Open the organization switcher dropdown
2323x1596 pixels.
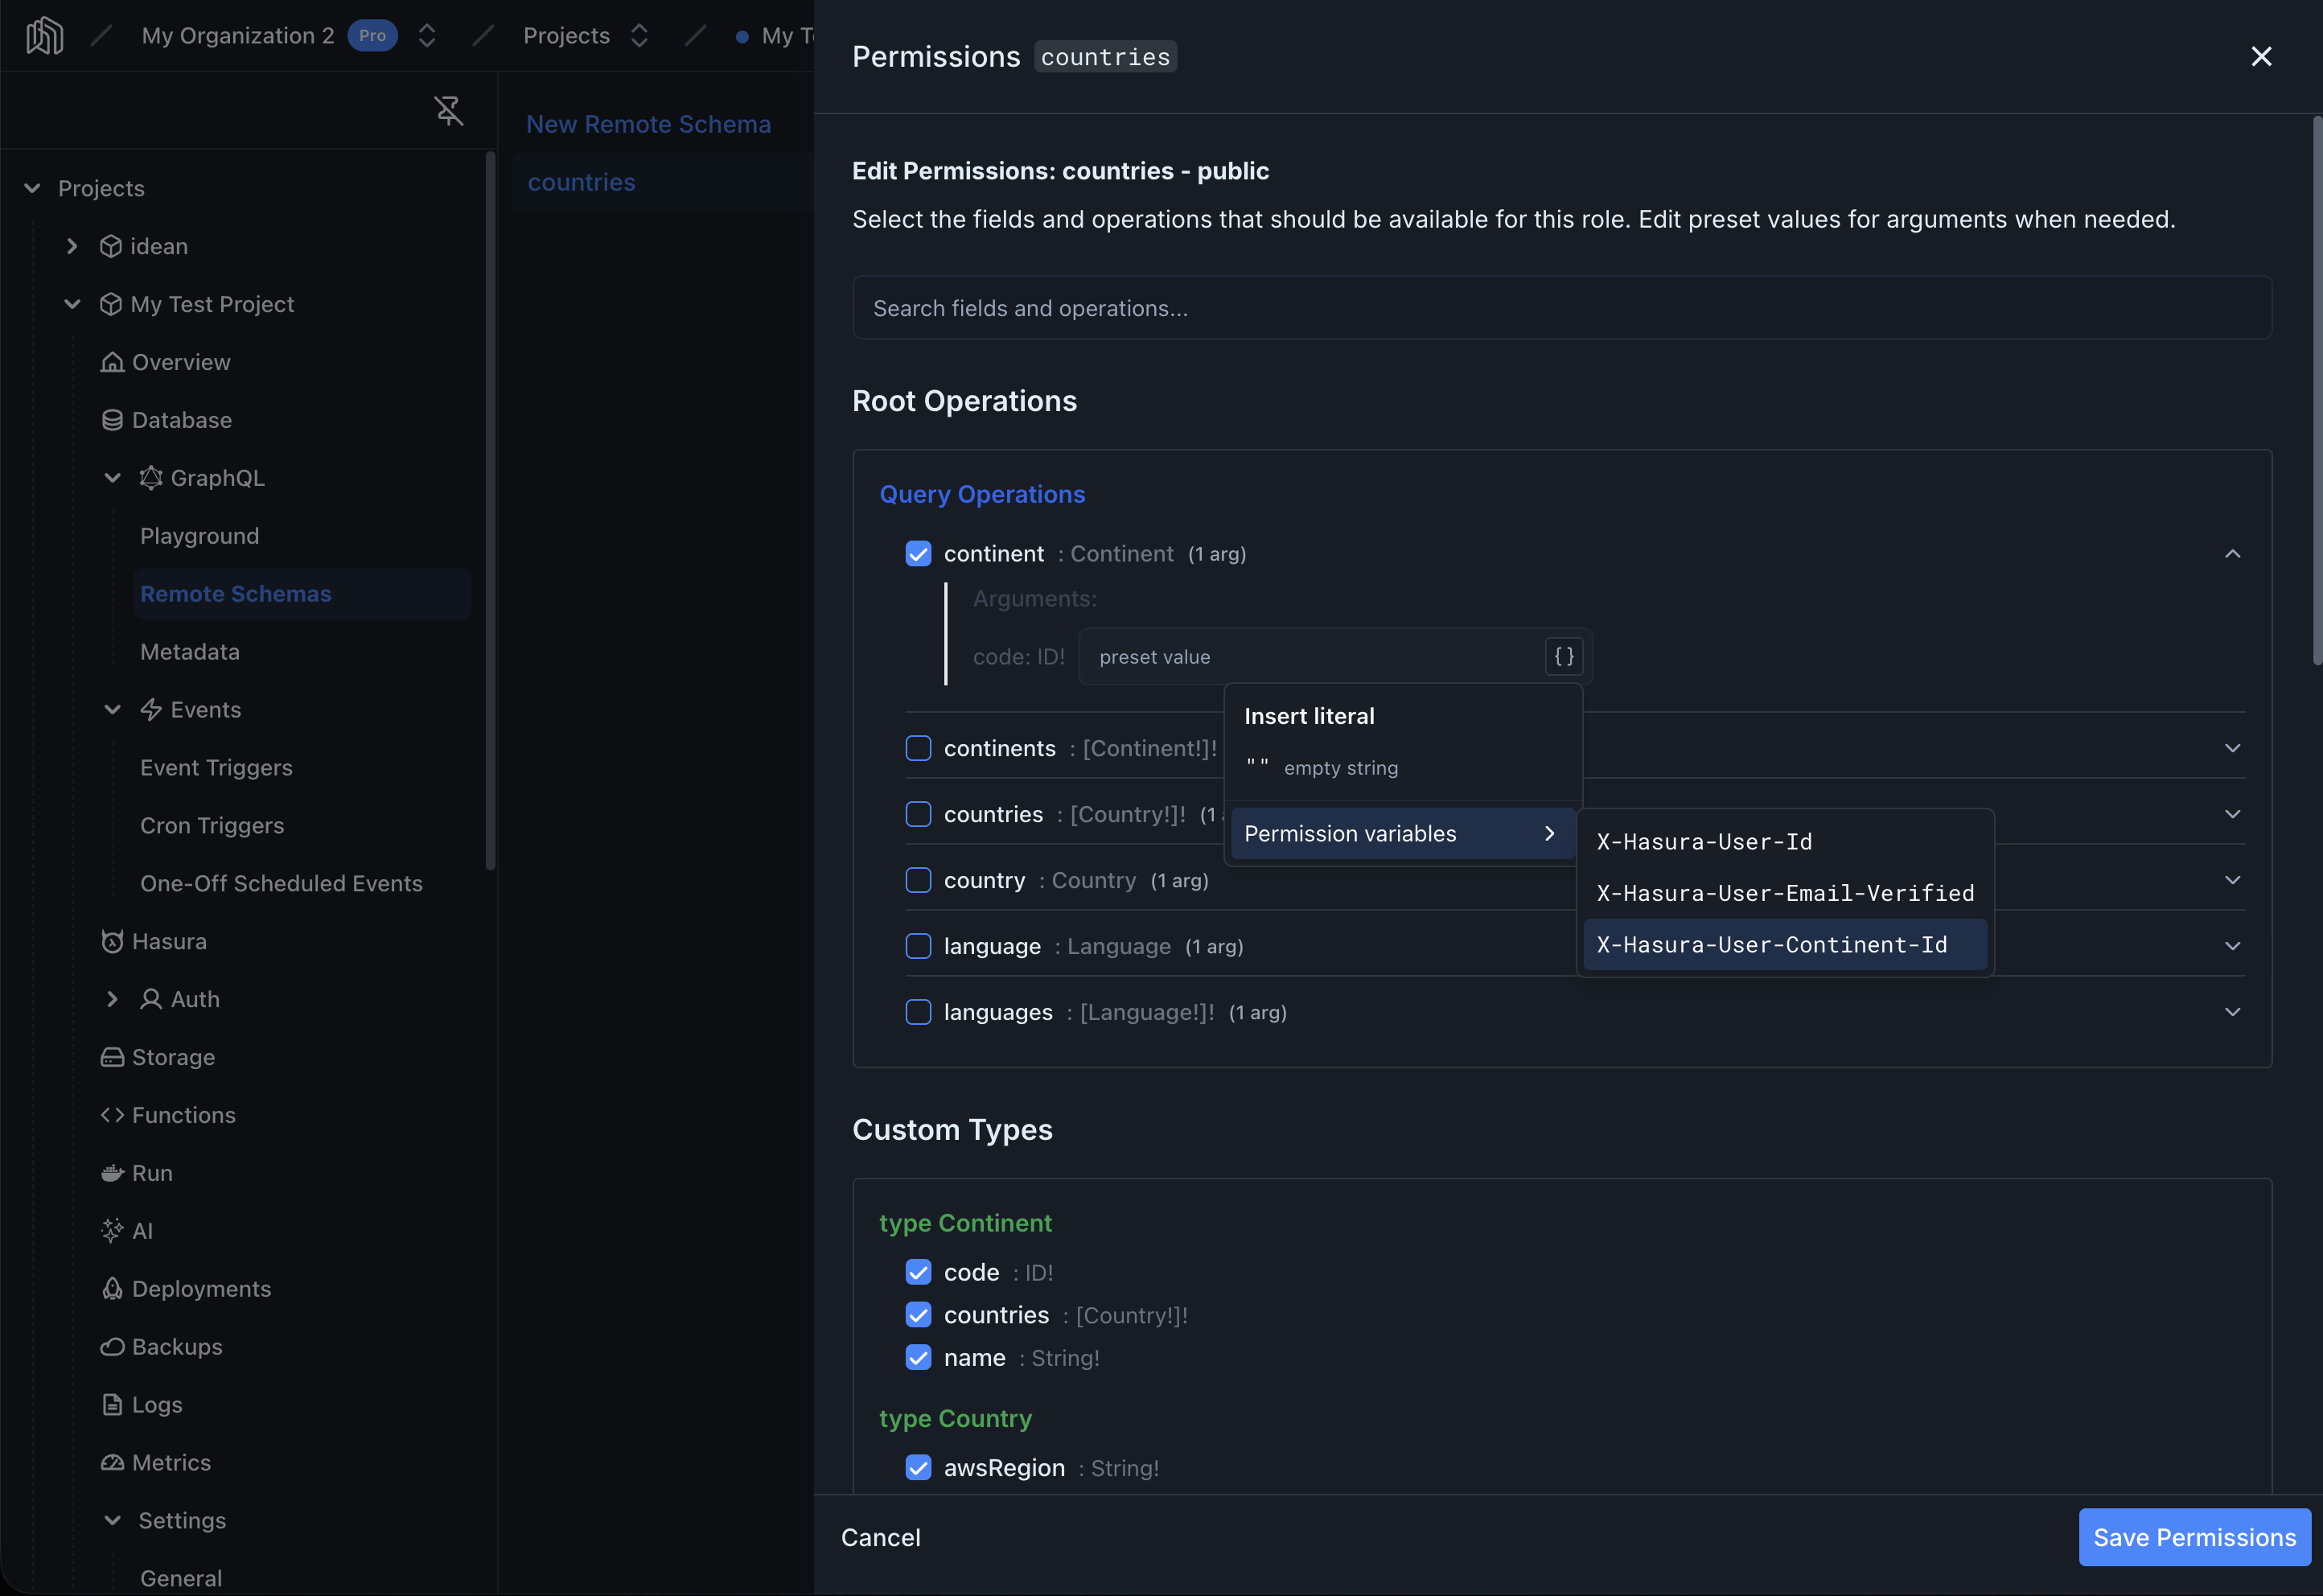click(x=427, y=36)
